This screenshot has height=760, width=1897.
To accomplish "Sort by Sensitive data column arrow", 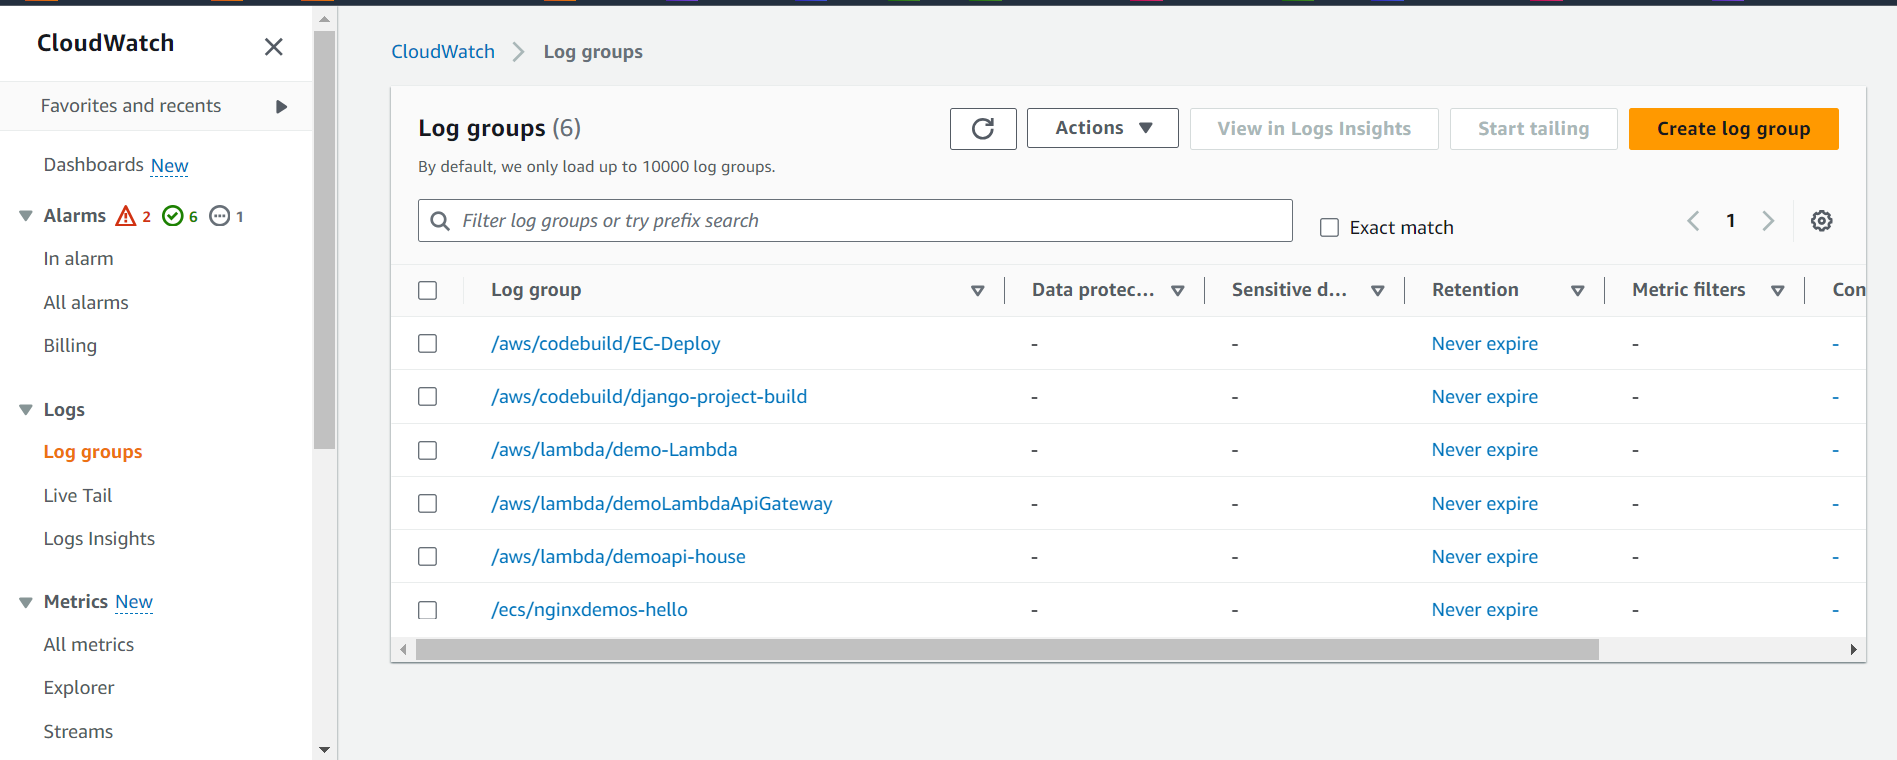I will (1378, 291).
